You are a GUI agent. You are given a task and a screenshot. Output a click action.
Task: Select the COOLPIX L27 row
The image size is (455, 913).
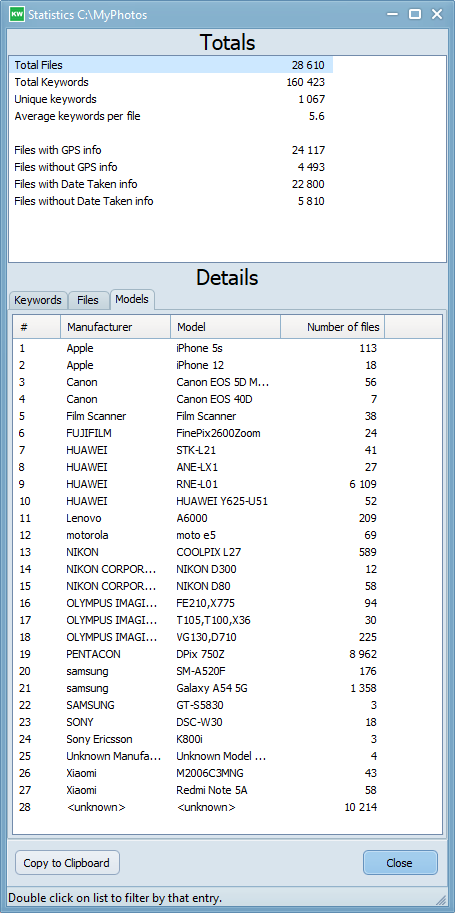[199, 552]
